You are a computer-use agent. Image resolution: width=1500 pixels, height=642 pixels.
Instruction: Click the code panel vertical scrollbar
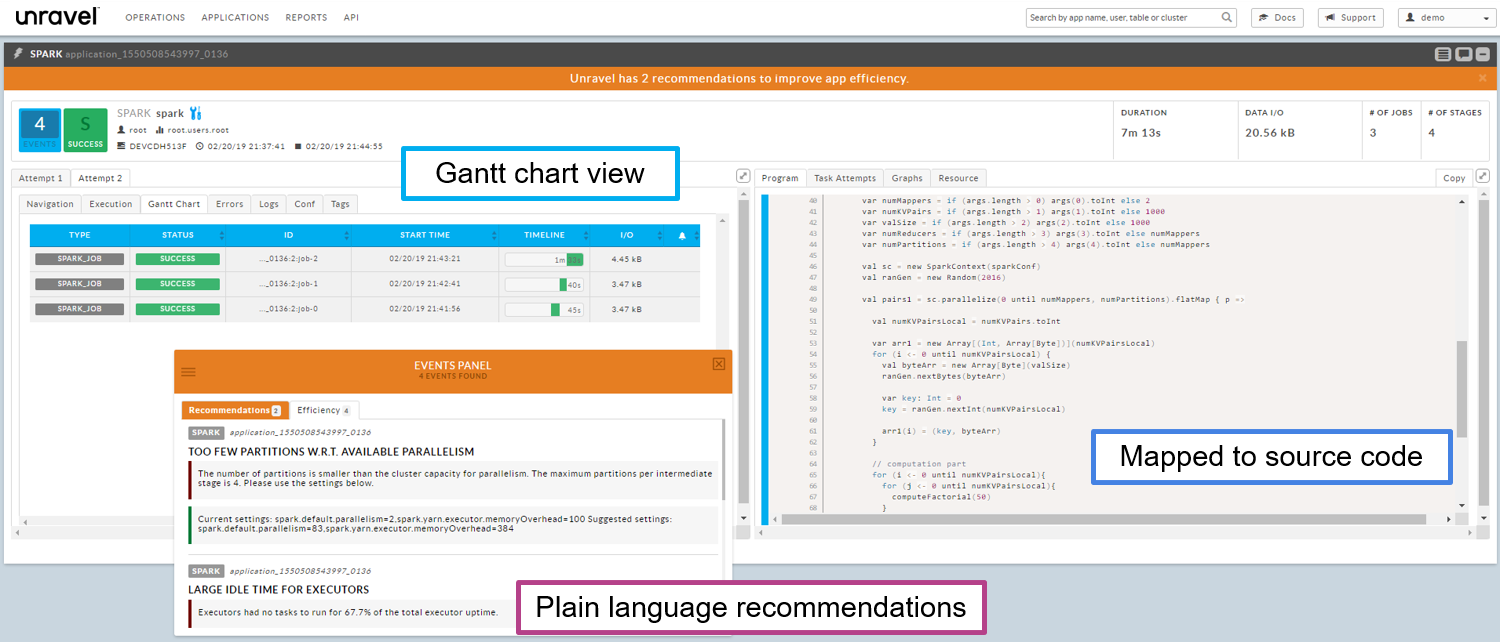[1462, 389]
